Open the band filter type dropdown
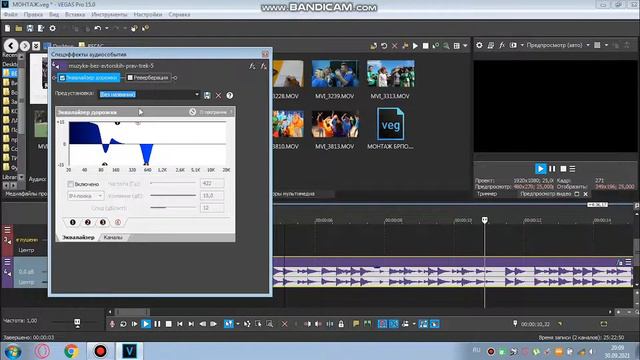The height and width of the screenshot is (360, 640). [85, 196]
